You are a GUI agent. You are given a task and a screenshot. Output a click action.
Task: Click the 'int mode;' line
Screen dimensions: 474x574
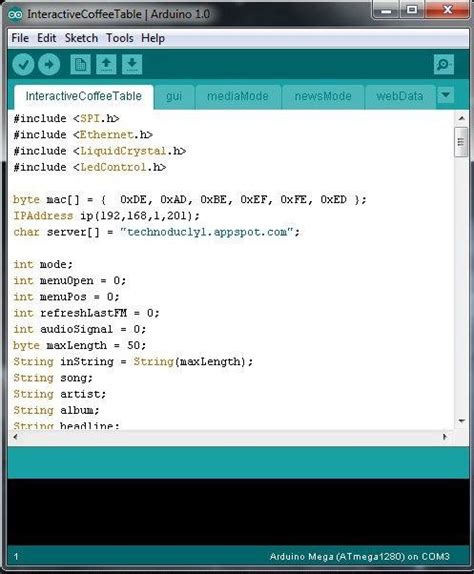click(x=43, y=264)
